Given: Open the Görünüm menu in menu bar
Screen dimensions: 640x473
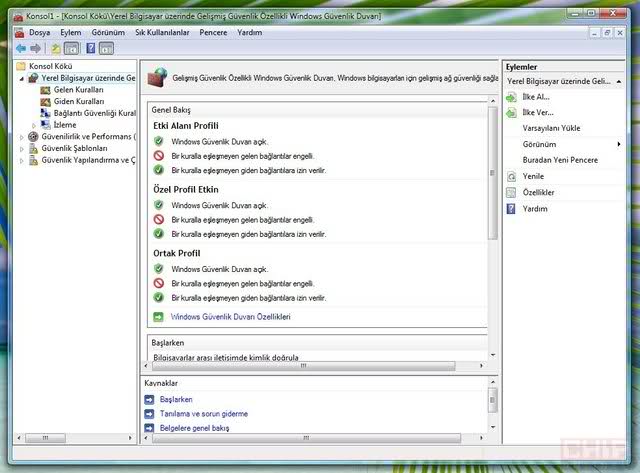Looking at the screenshot, I should [108, 32].
